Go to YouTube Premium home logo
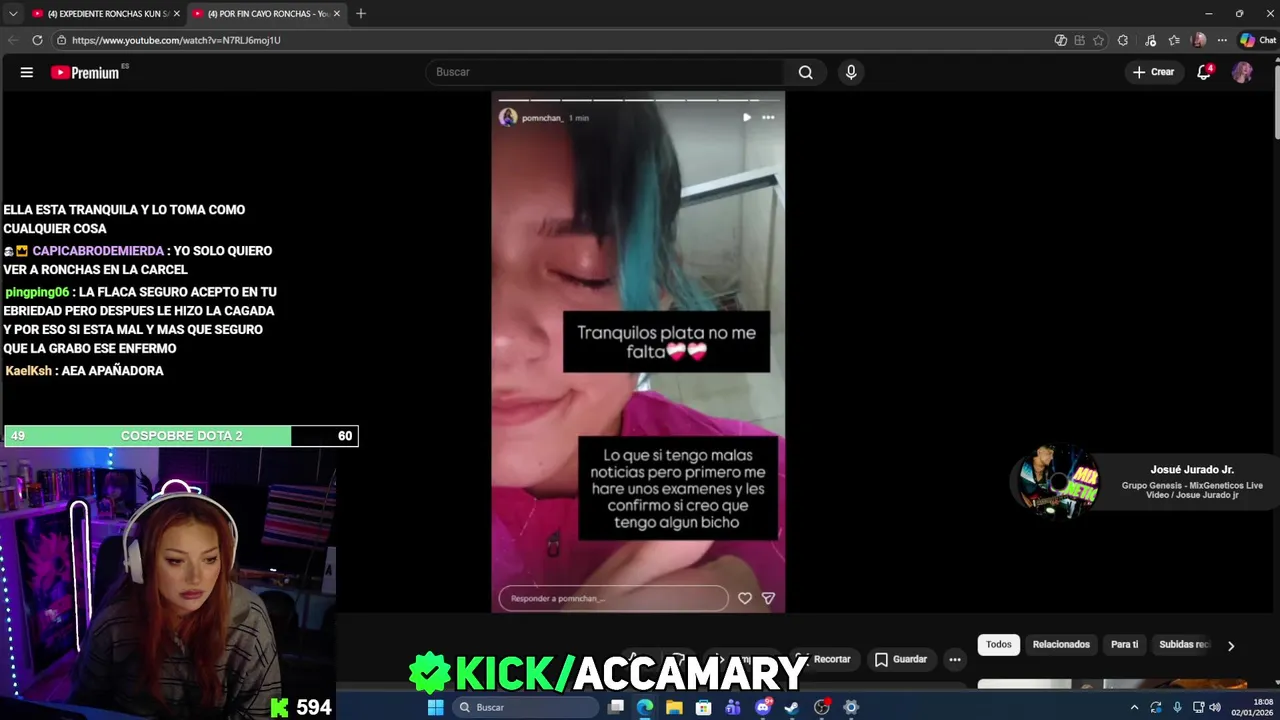Screen dimensions: 1280x720 tap(86, 72)
